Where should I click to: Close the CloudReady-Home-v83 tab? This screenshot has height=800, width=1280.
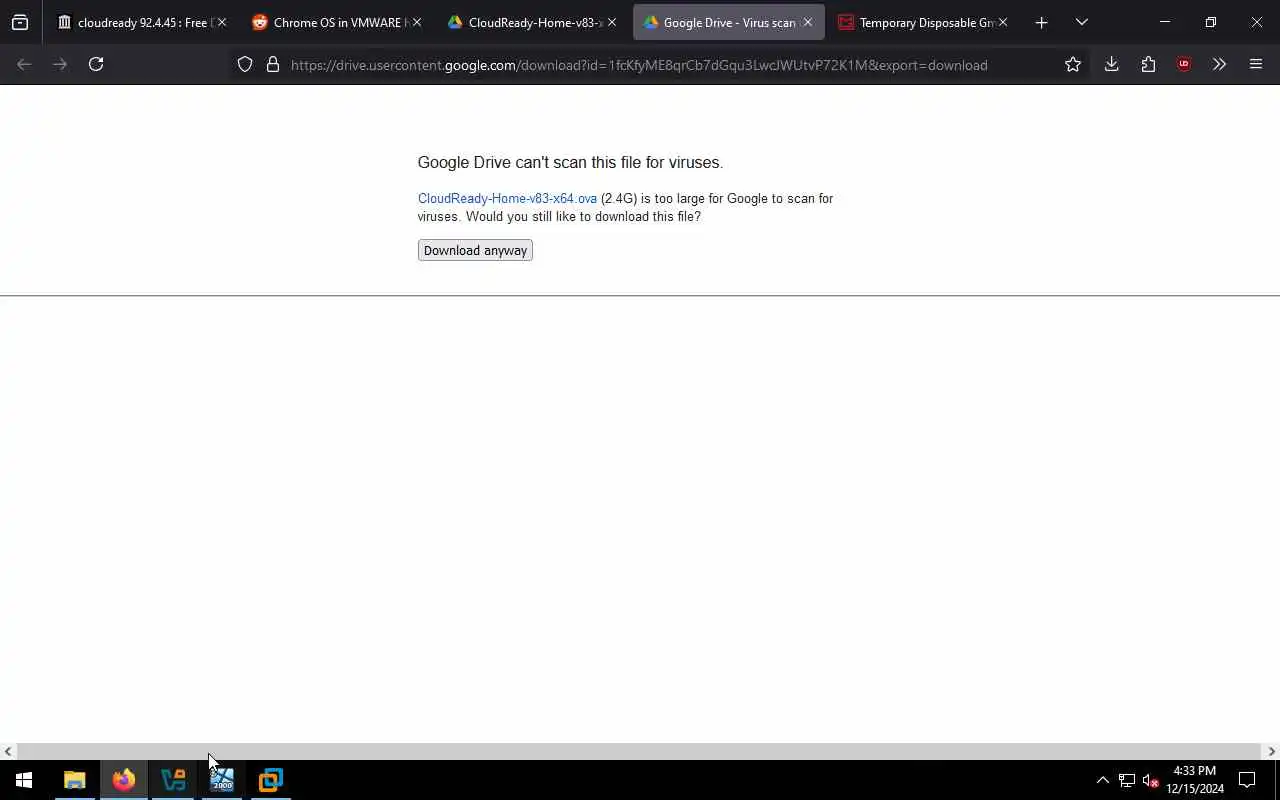pos(612,22)
